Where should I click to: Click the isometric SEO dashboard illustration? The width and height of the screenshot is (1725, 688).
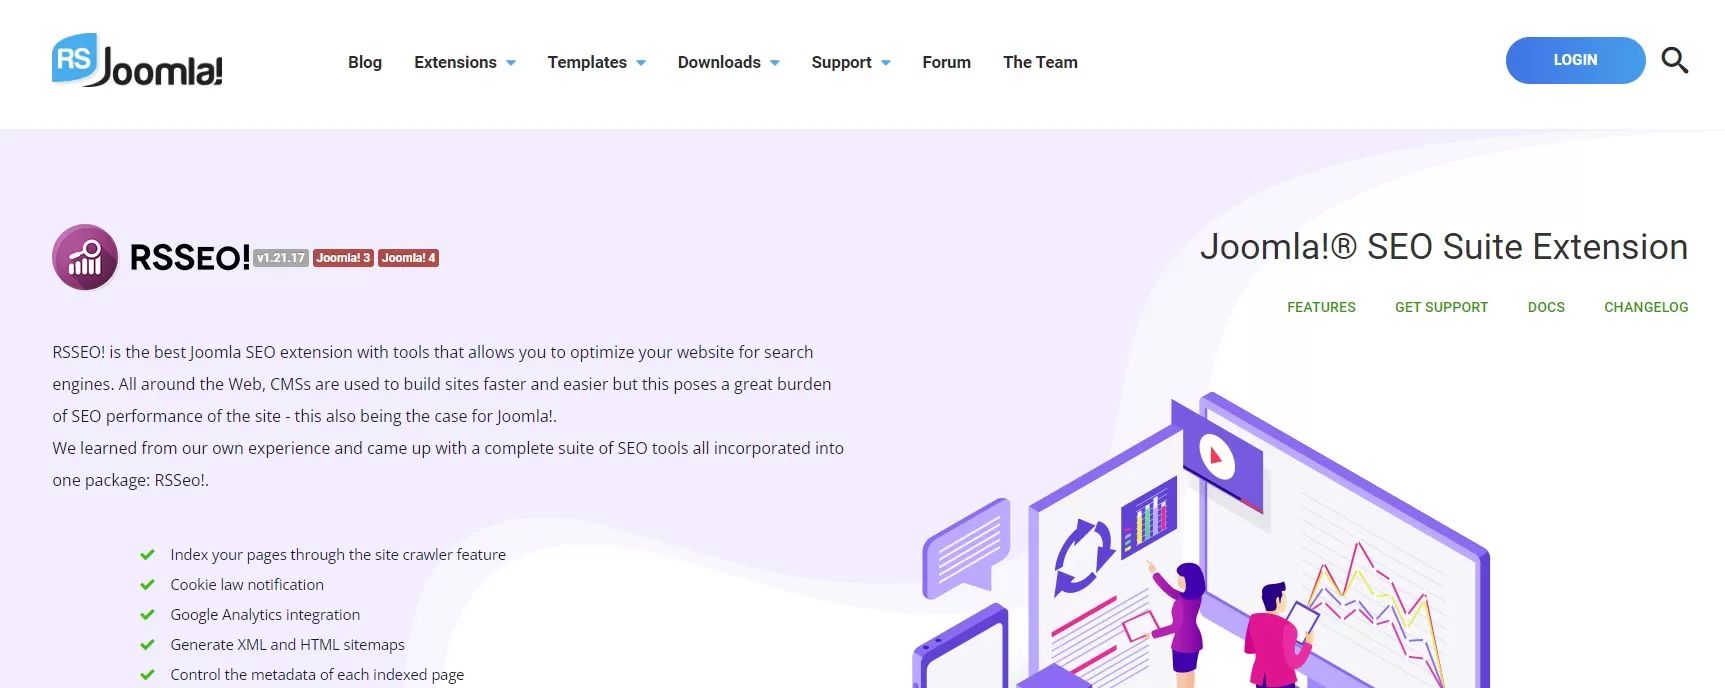[x=1200, y=540]
